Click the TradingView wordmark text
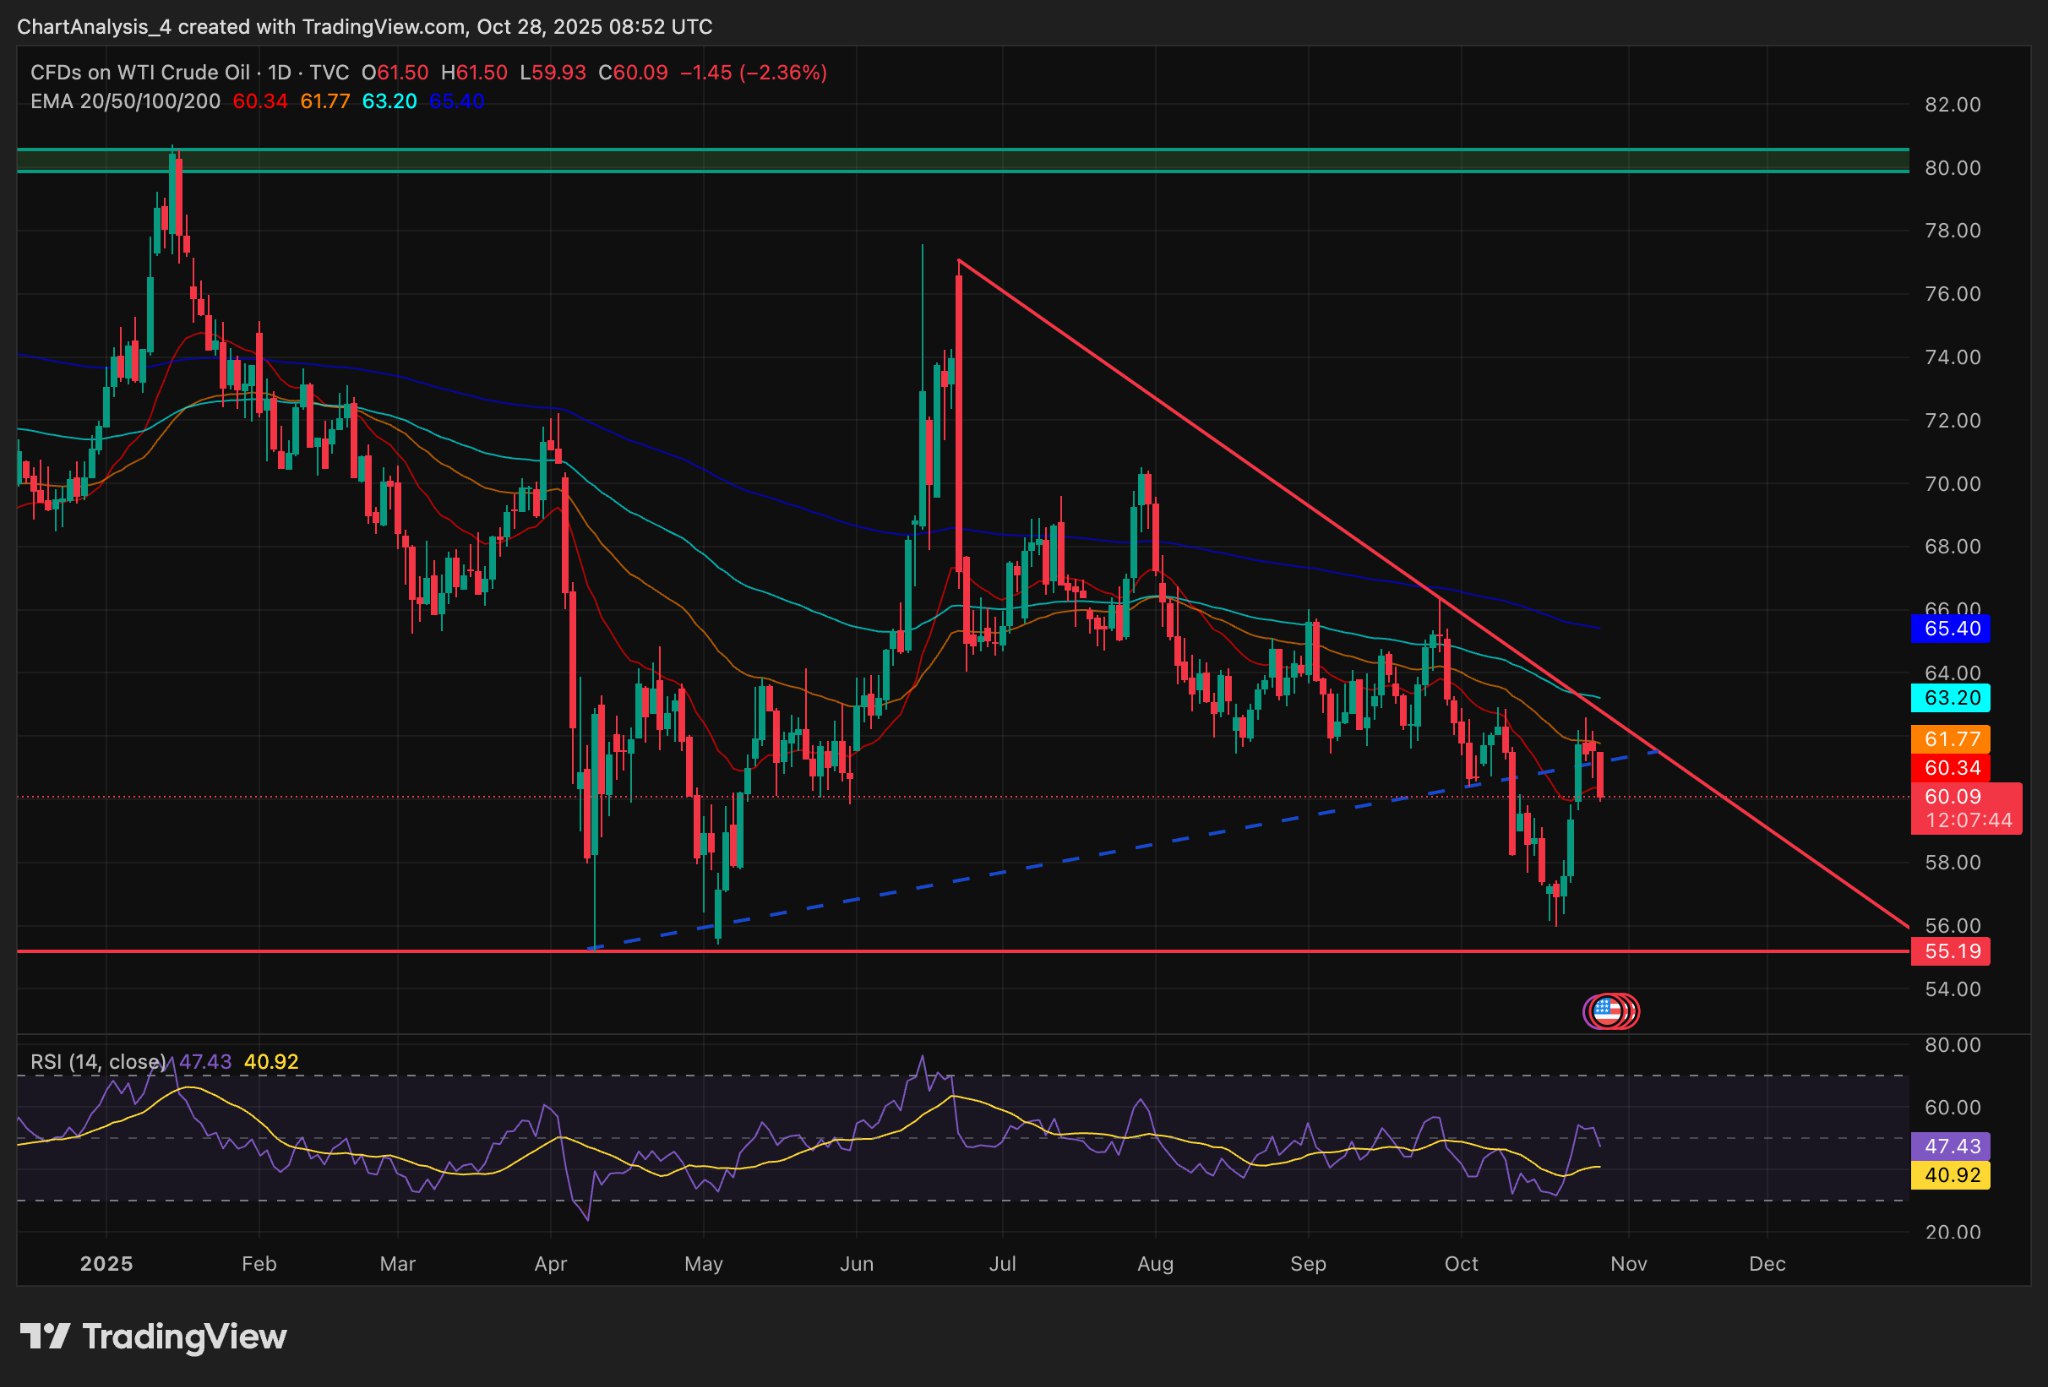This screenshot has width=2048, height=1387. [x=185, y=1337]
